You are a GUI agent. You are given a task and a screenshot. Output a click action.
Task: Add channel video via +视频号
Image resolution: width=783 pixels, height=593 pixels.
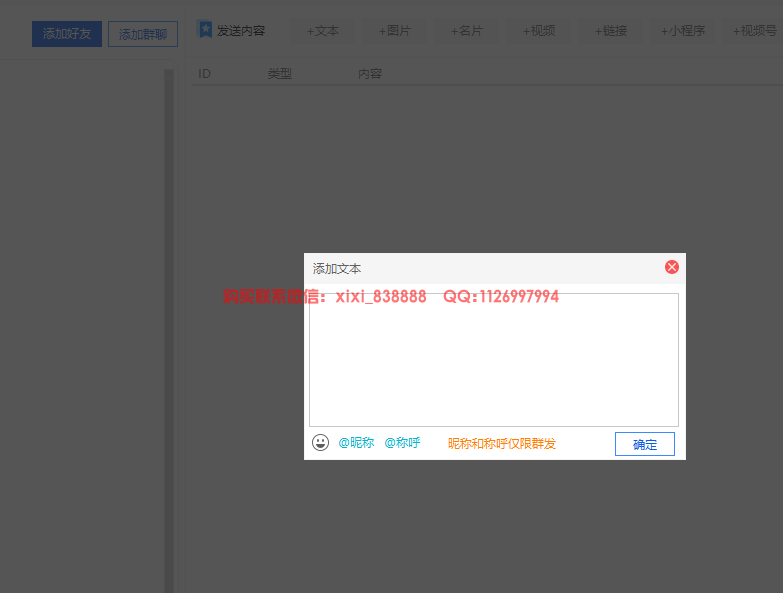tap(754, 31)
